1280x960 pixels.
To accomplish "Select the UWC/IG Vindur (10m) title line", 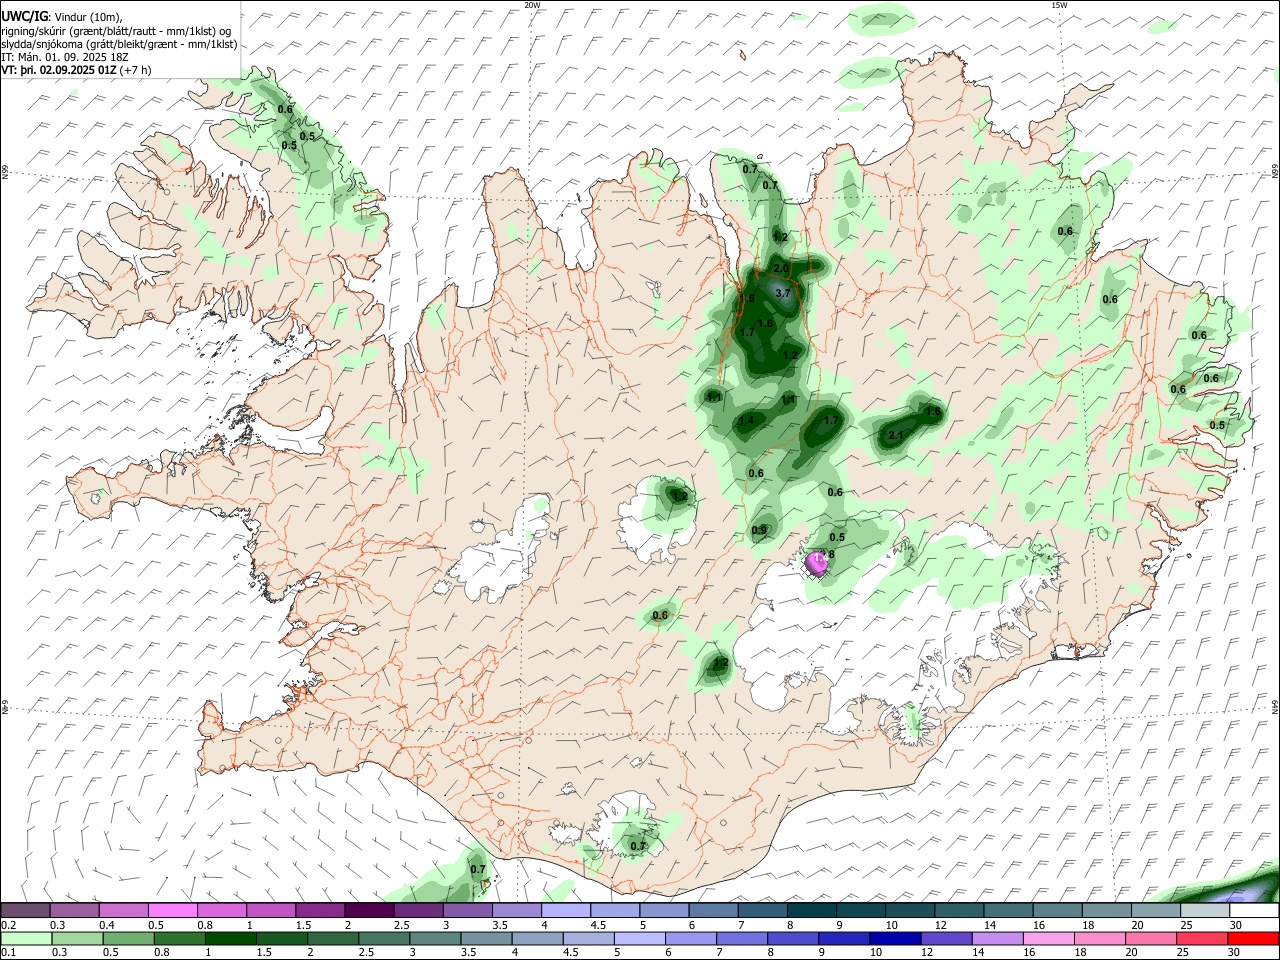I will (62, 17).
